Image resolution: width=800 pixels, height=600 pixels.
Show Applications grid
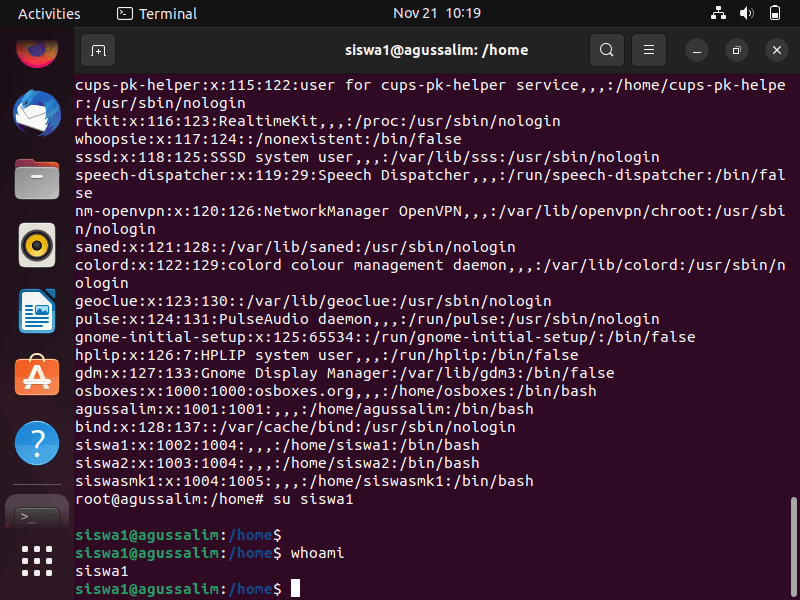click(x=37, y=561)
